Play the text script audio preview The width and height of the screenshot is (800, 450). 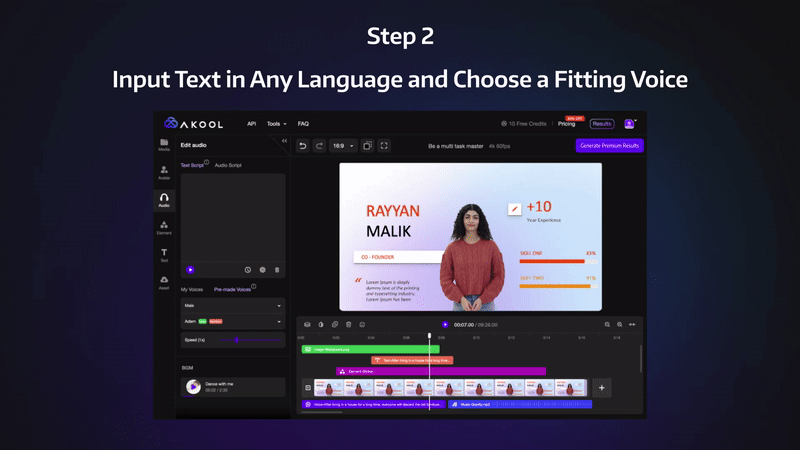190,269
